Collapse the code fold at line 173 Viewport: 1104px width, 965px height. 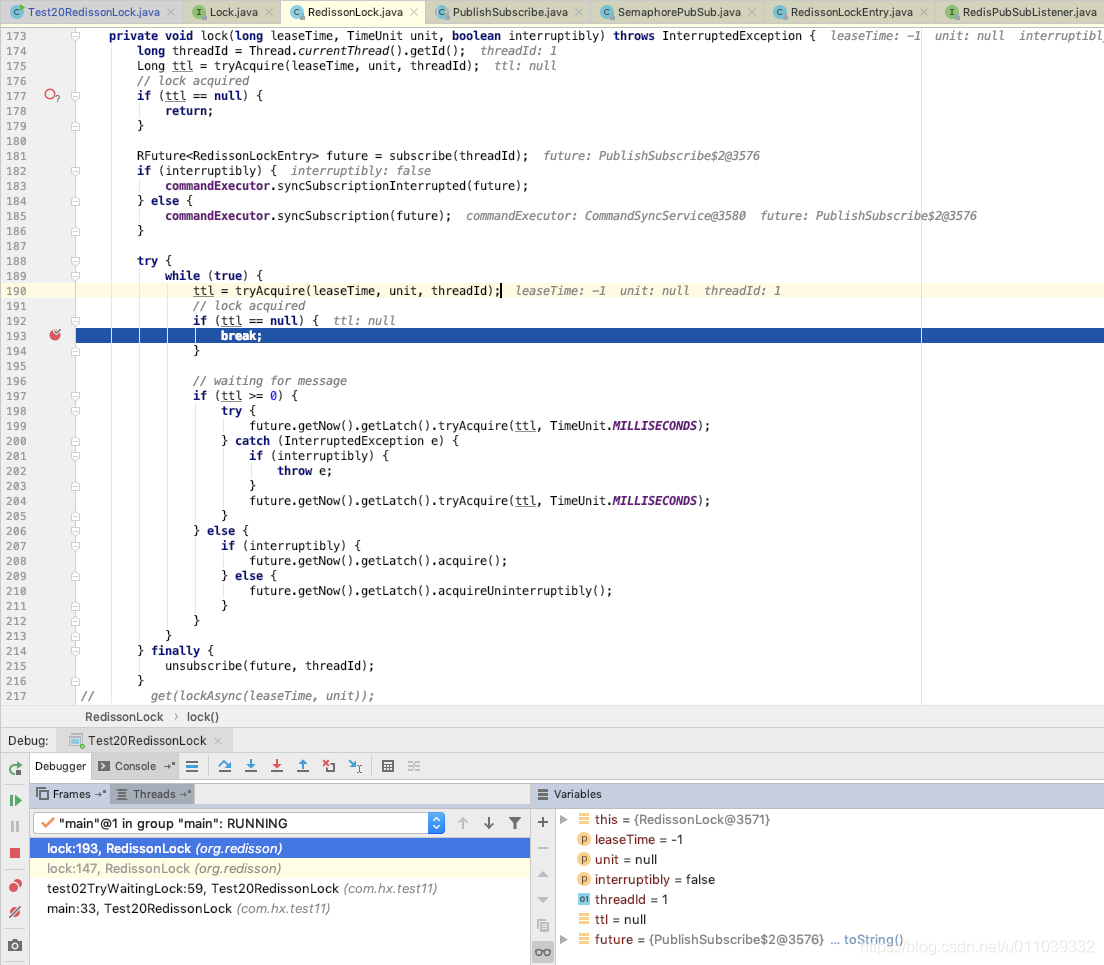pos(75,36)
